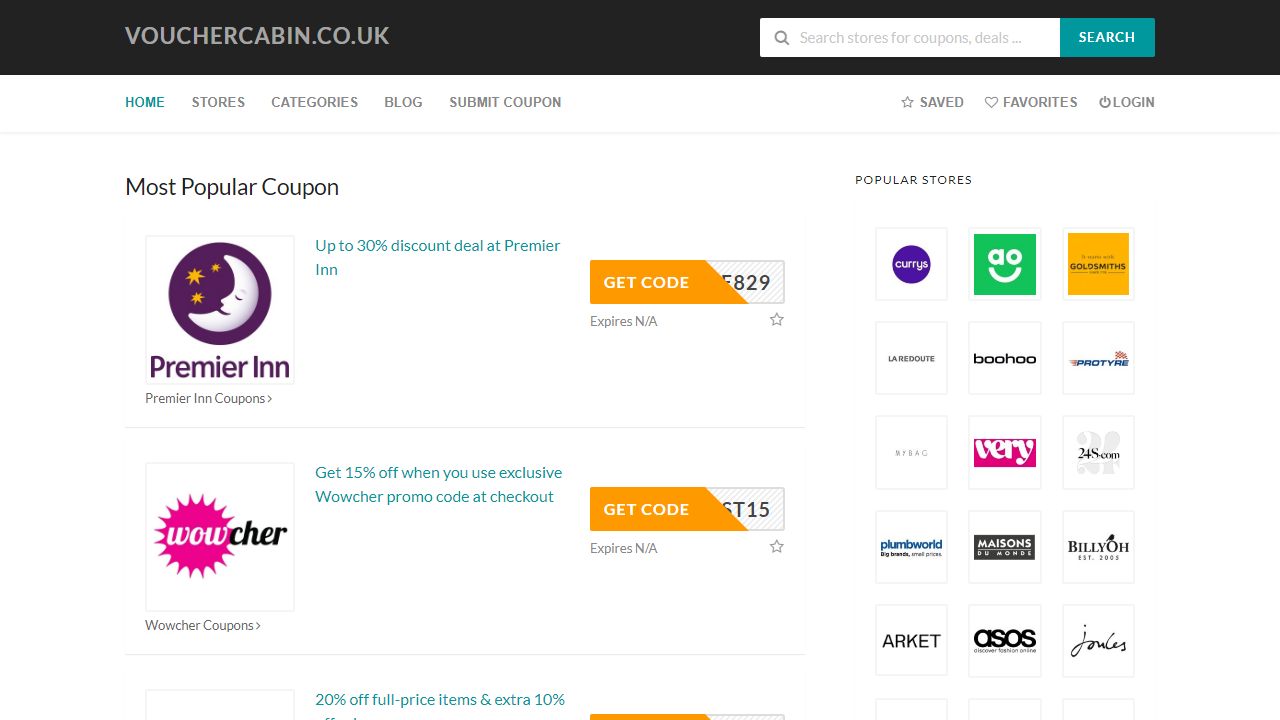Expand Premier Inn Coupons list

pyautogui.click(x=208, y=398)
